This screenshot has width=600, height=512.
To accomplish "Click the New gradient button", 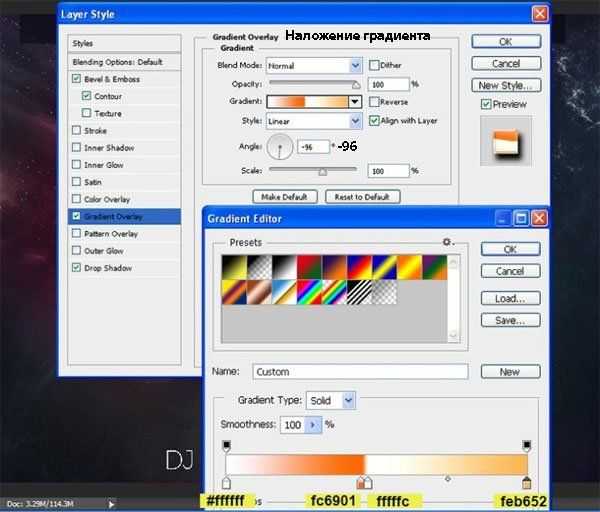I will pyautogui.click(x=510, y=372).
